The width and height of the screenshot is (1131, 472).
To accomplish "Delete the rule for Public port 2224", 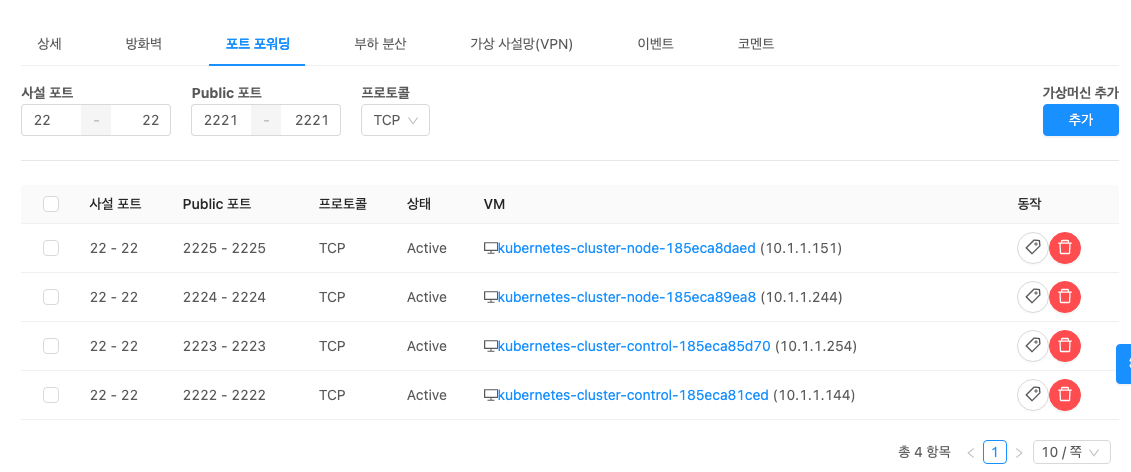I will (1065, 297).
